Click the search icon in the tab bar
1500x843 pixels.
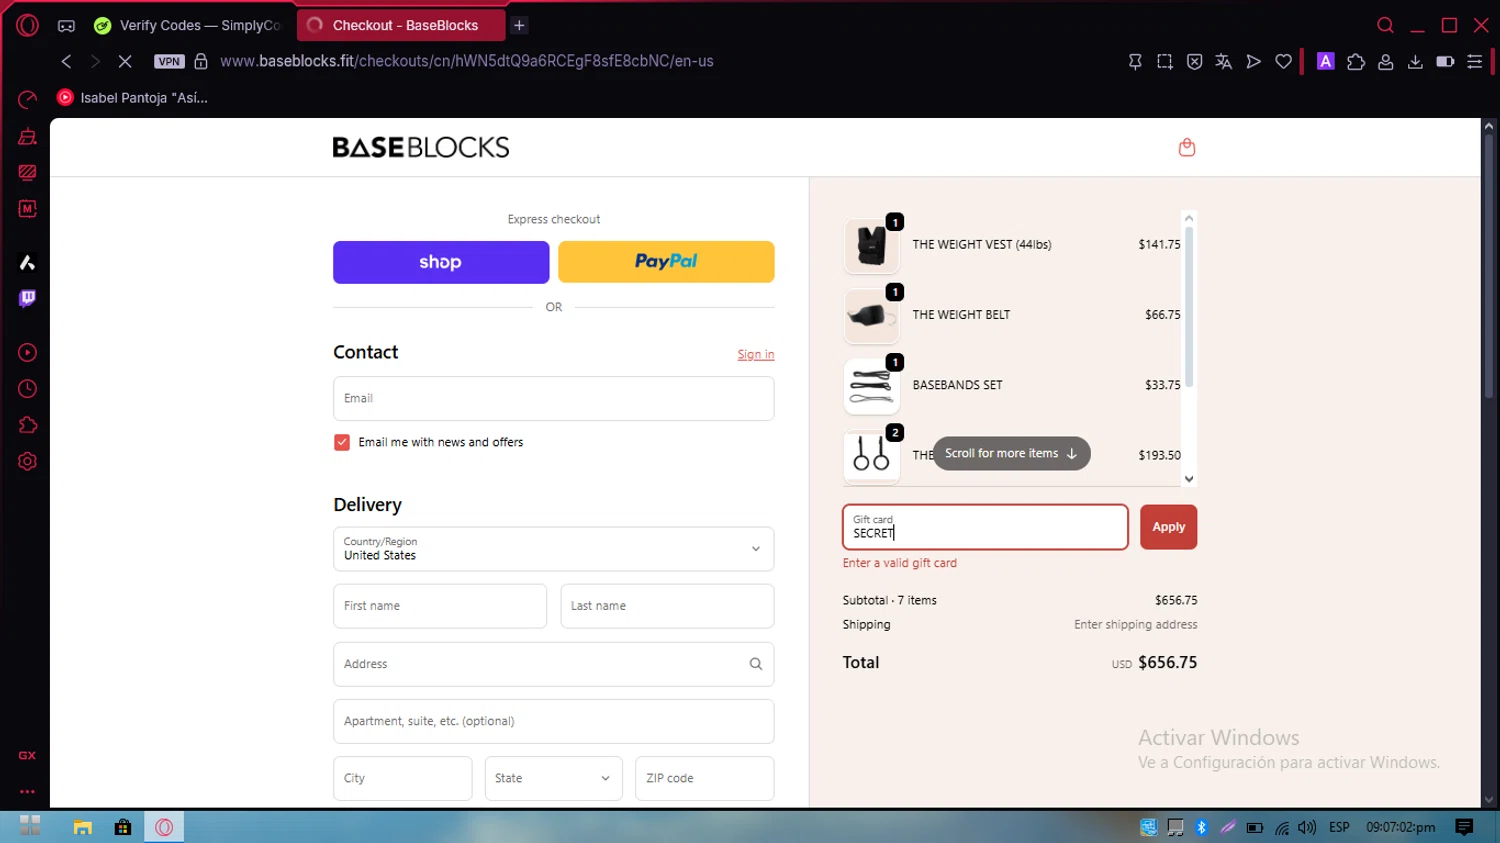click(x=1385, y=25)
